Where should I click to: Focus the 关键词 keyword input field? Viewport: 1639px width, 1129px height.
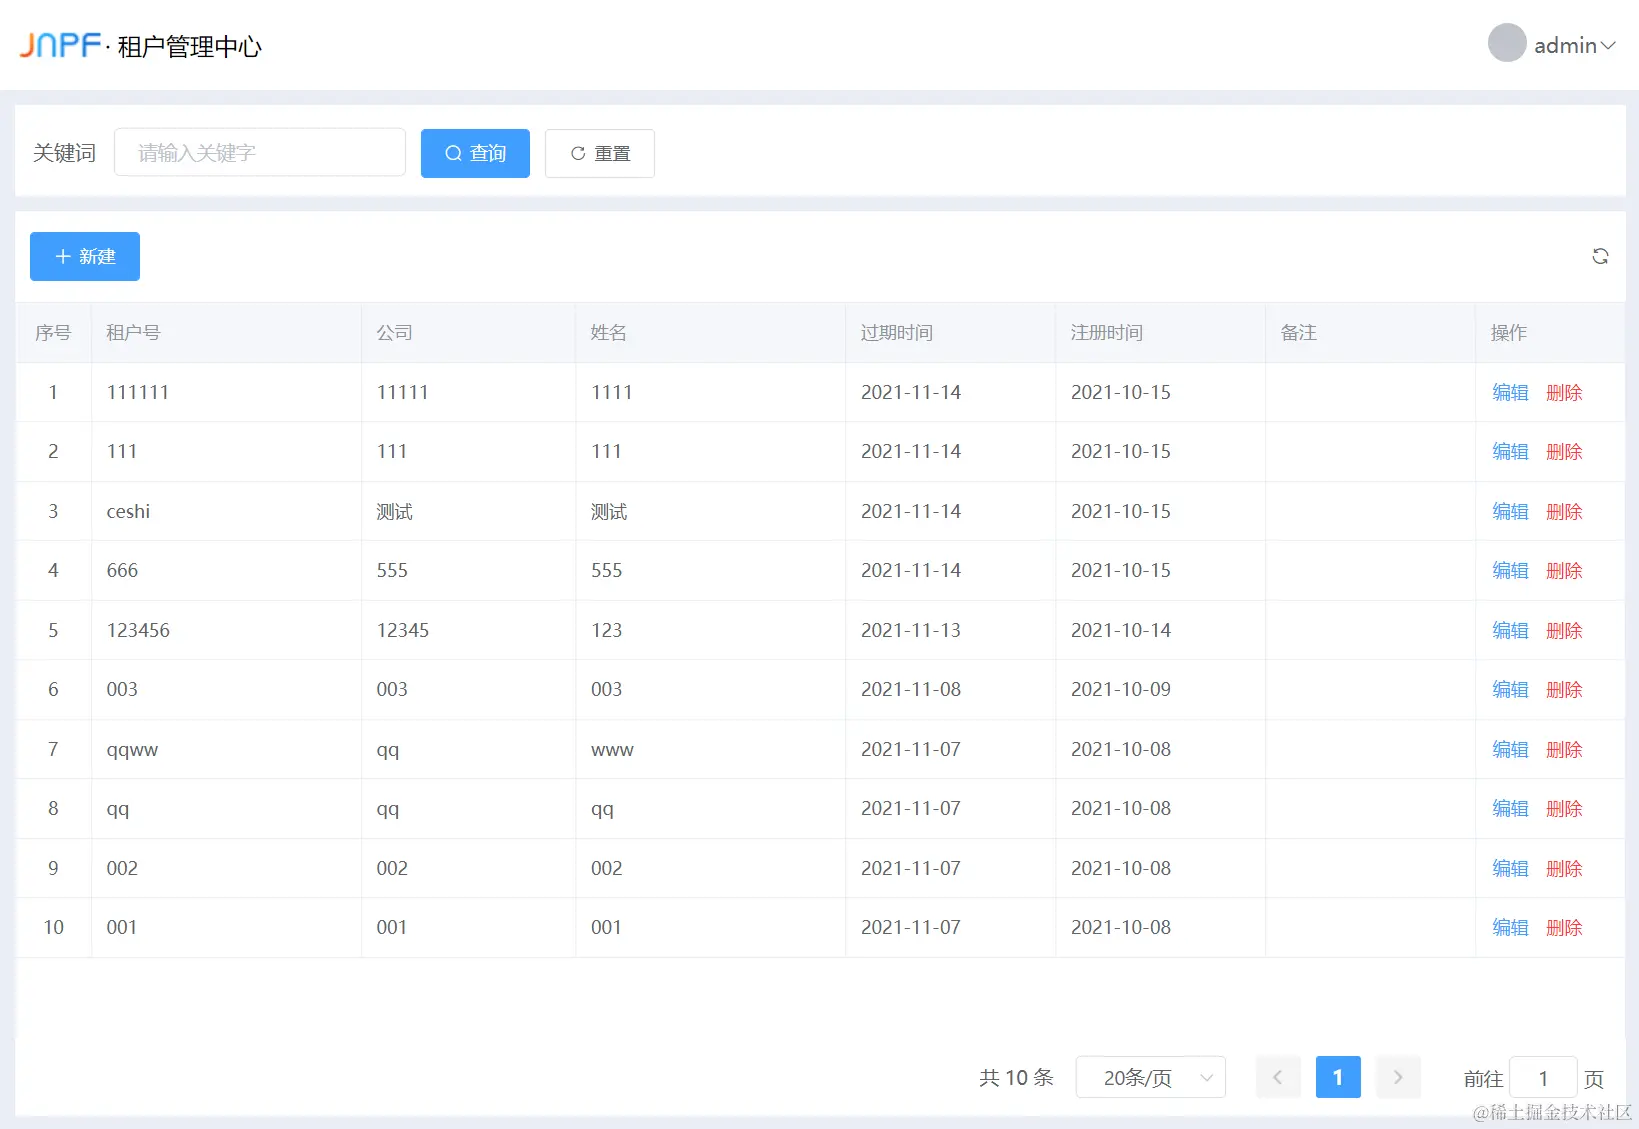click(x=260, y=152)
